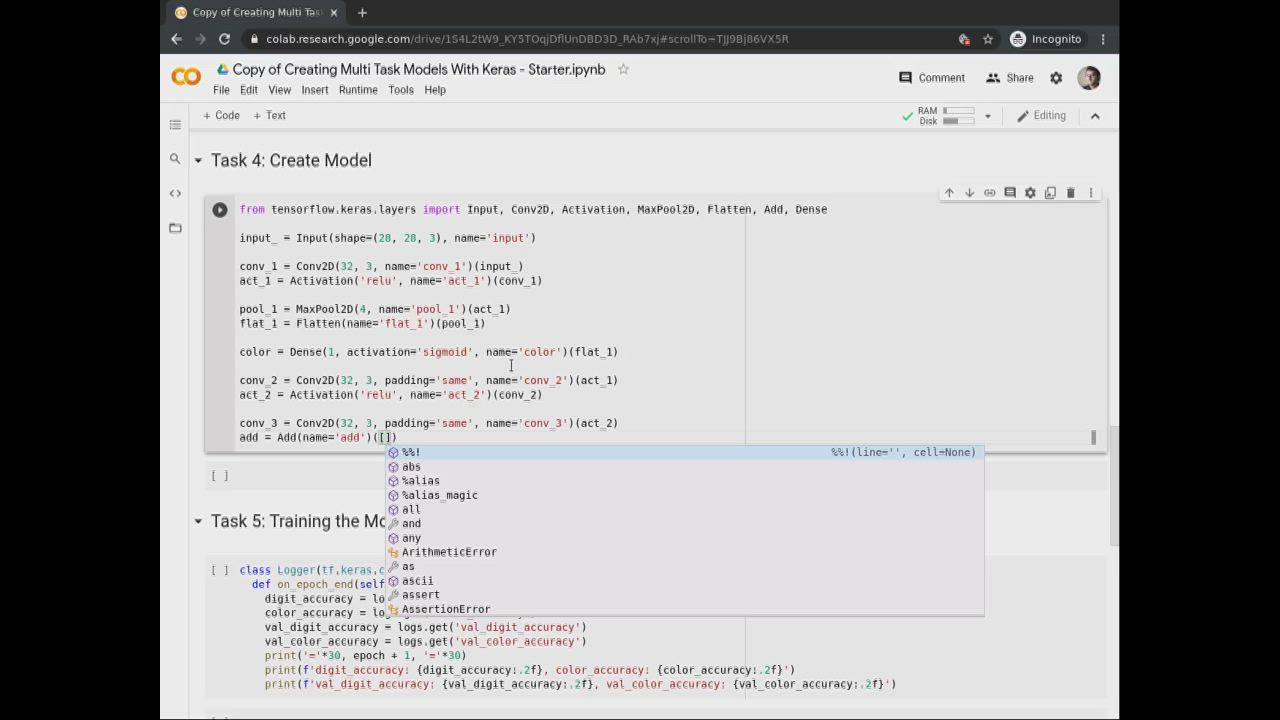Viewport: 1280px width, 720px height.
Task: Open the user account avatar
Action: click(x=1089, y=78)
